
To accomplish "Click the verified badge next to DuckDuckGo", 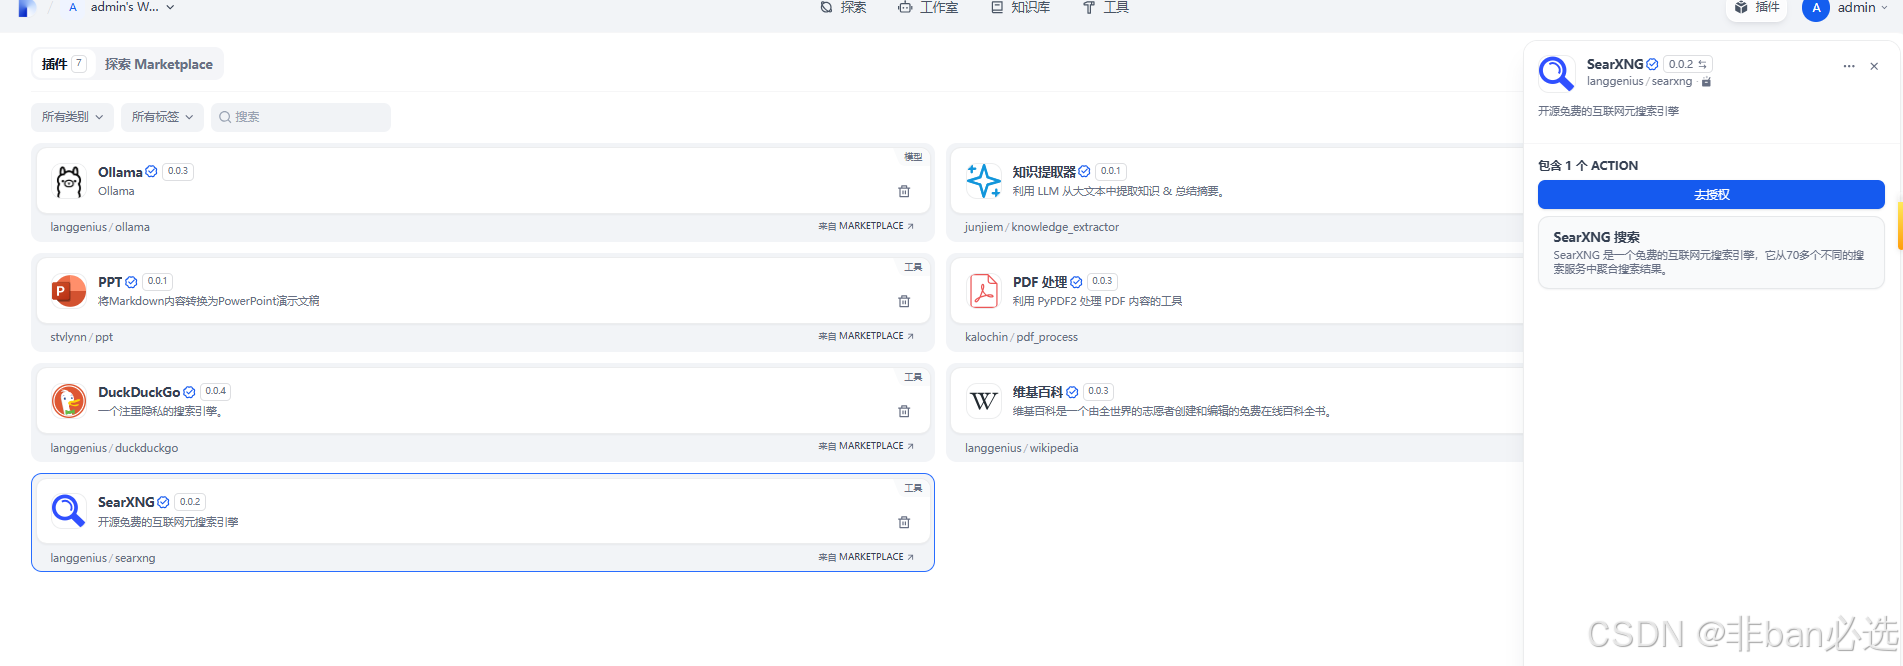I will 189,392.
